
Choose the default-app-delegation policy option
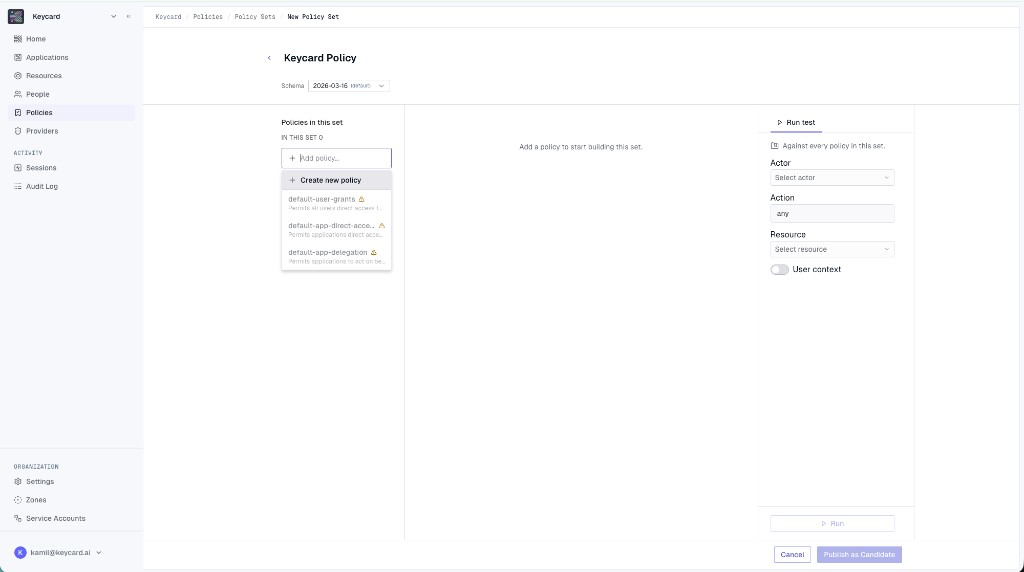pos(336,256)
